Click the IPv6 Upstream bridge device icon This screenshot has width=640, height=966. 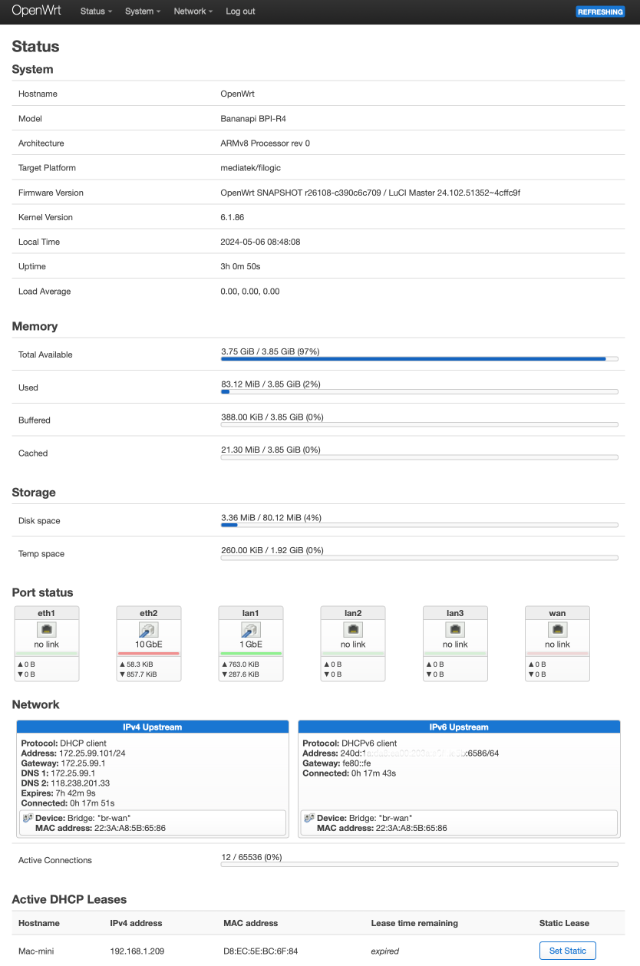tap(308, 817)
